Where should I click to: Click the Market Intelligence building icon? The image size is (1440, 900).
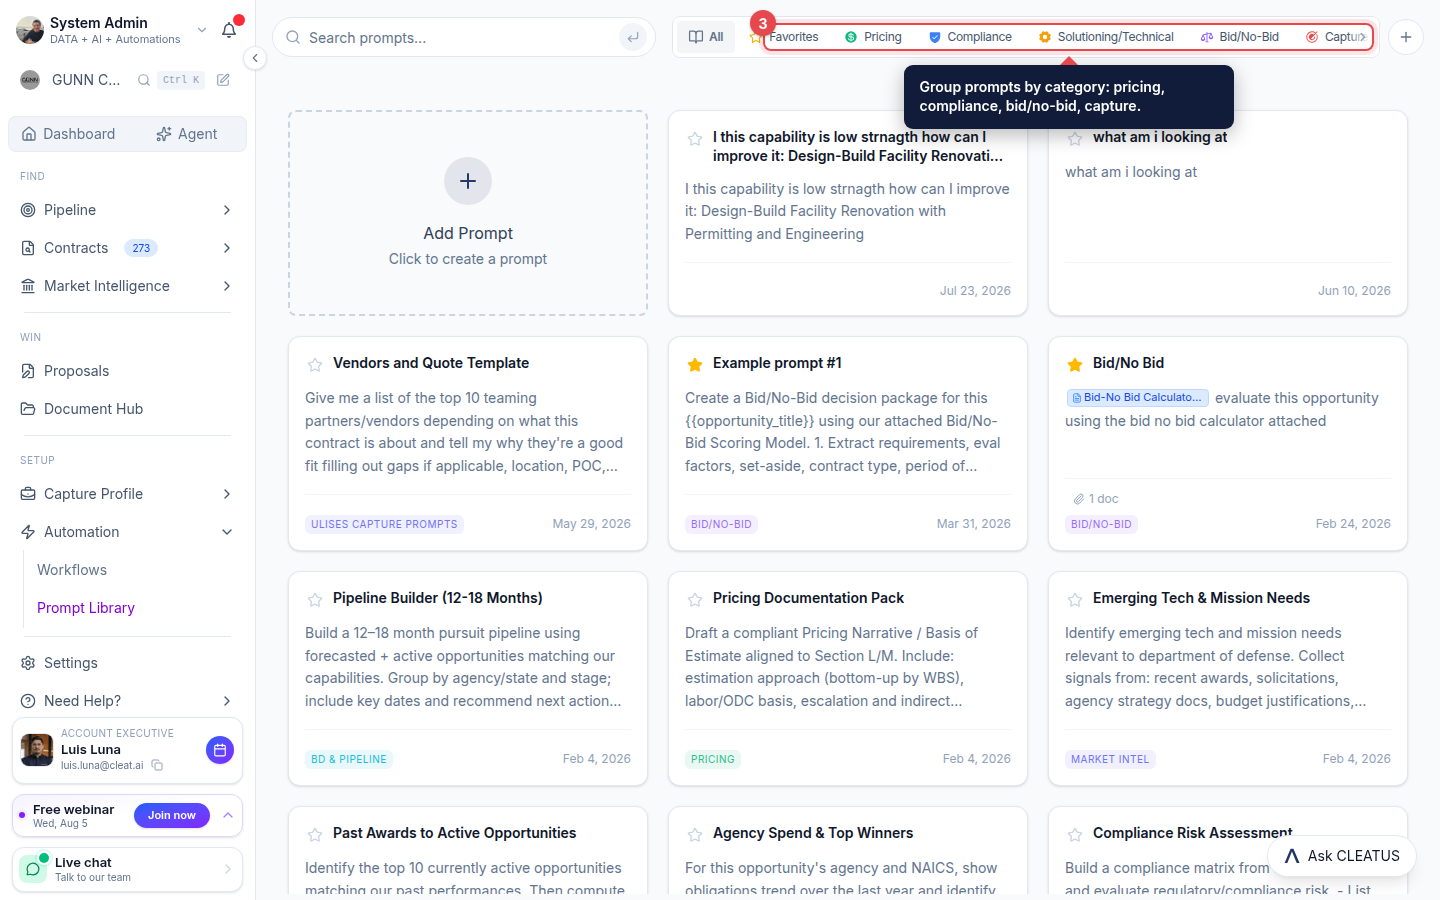tap(28, 286)
